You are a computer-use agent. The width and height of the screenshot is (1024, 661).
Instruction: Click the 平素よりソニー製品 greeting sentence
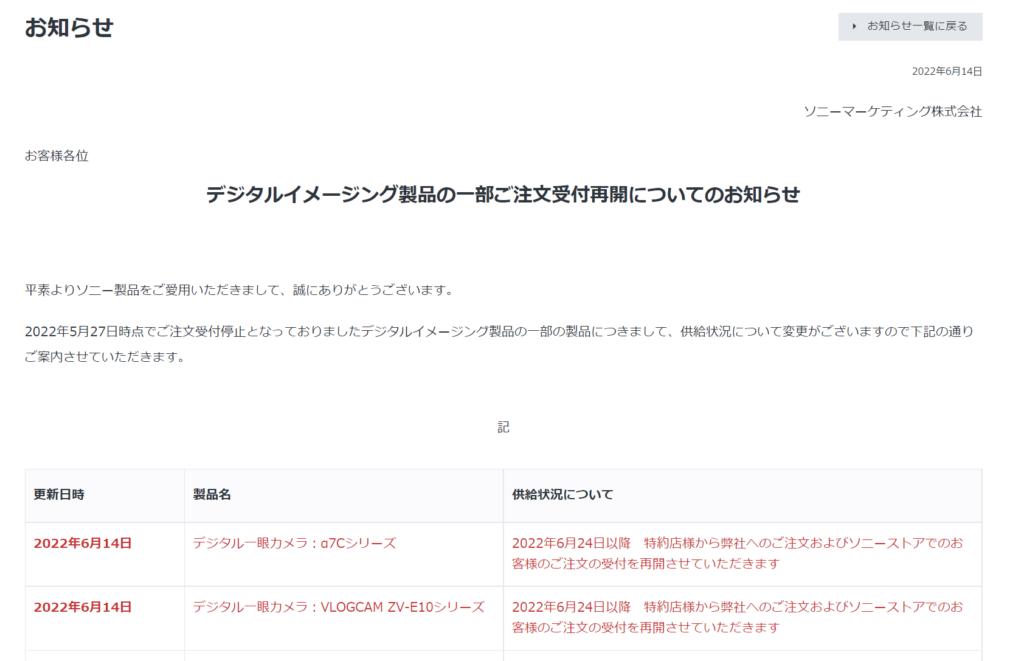(x=240, y=290)
